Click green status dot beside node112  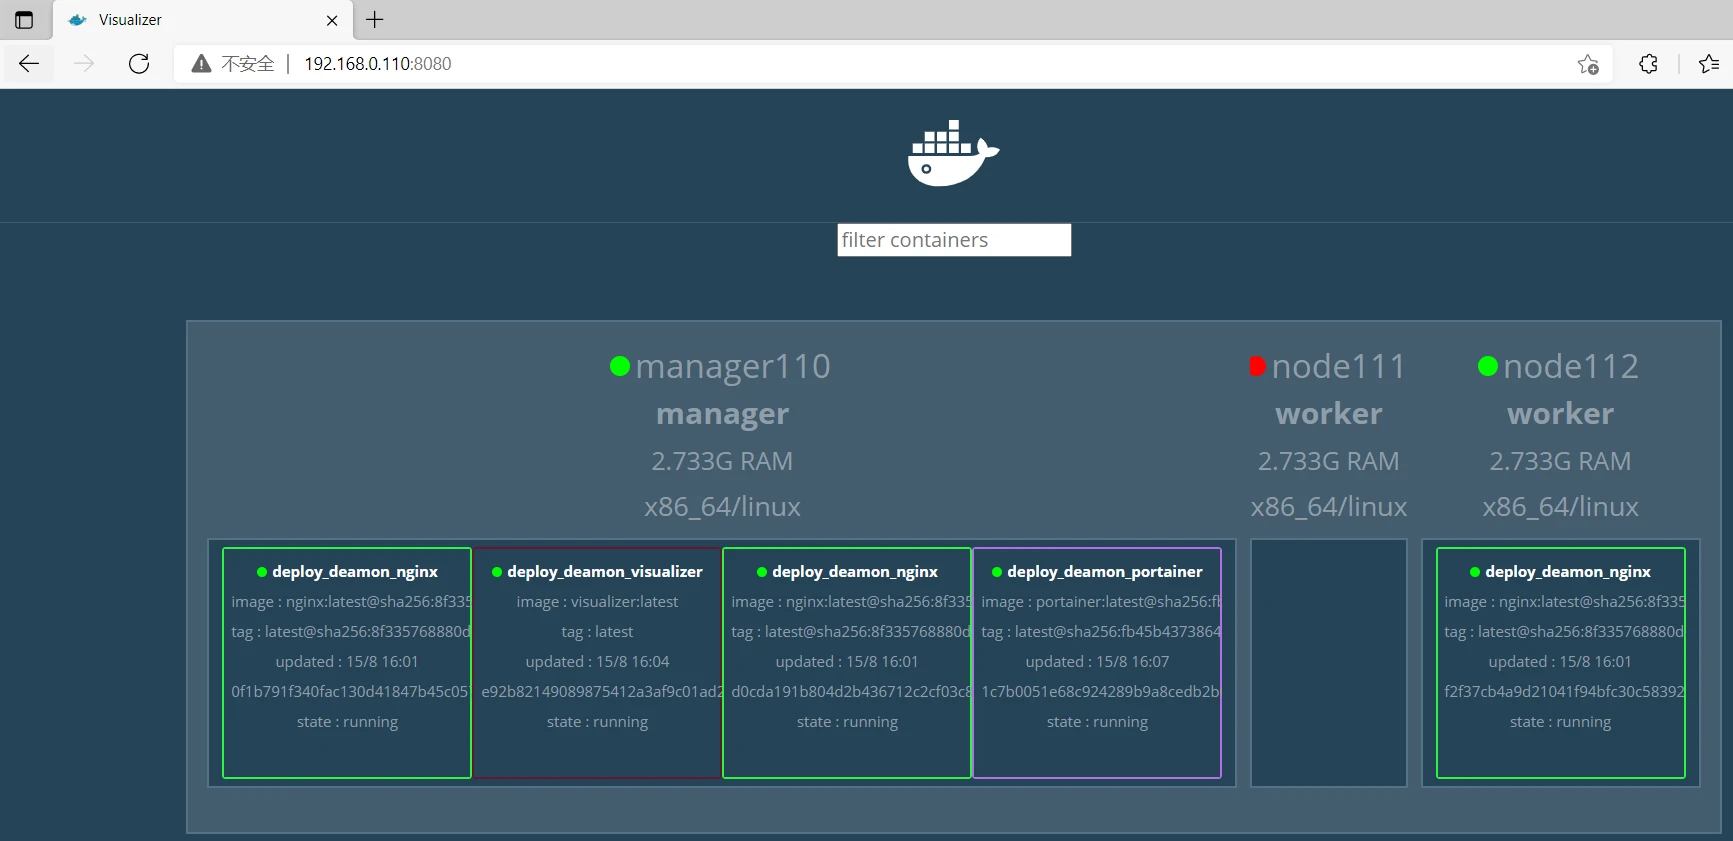click(1488, 367)
